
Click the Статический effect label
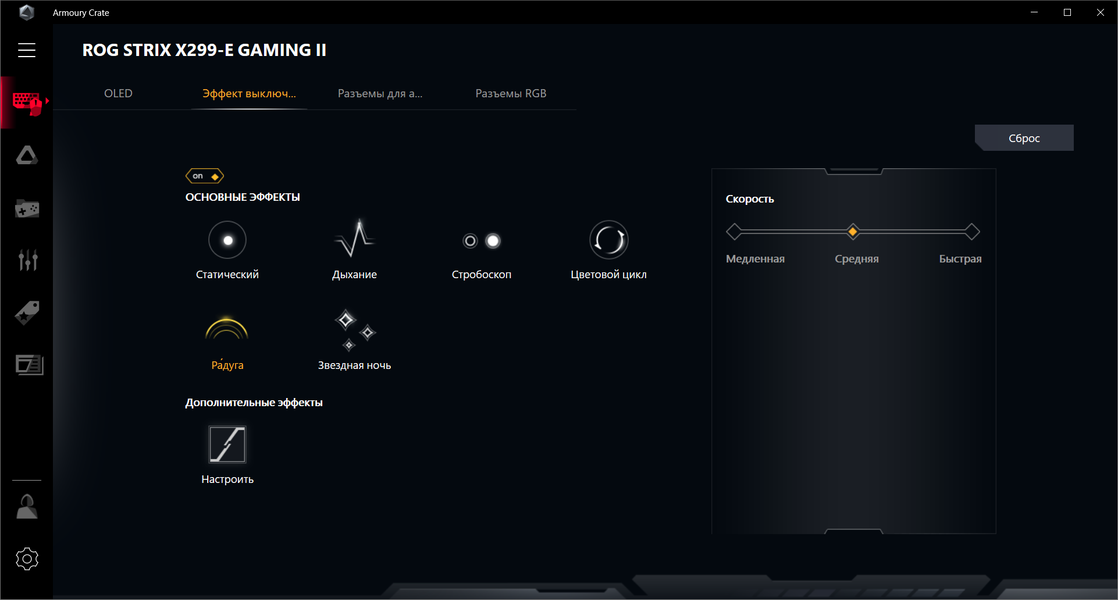227,274
